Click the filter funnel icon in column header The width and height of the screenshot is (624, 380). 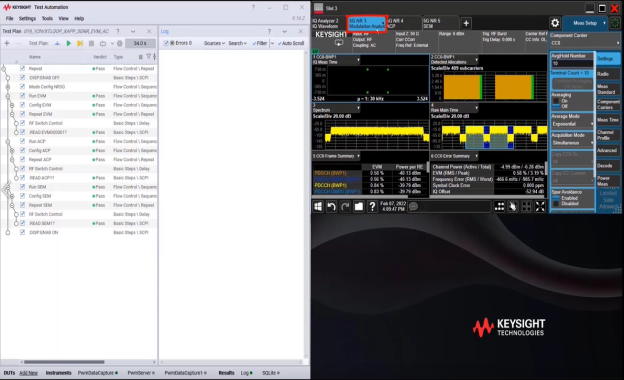point(148,57)
